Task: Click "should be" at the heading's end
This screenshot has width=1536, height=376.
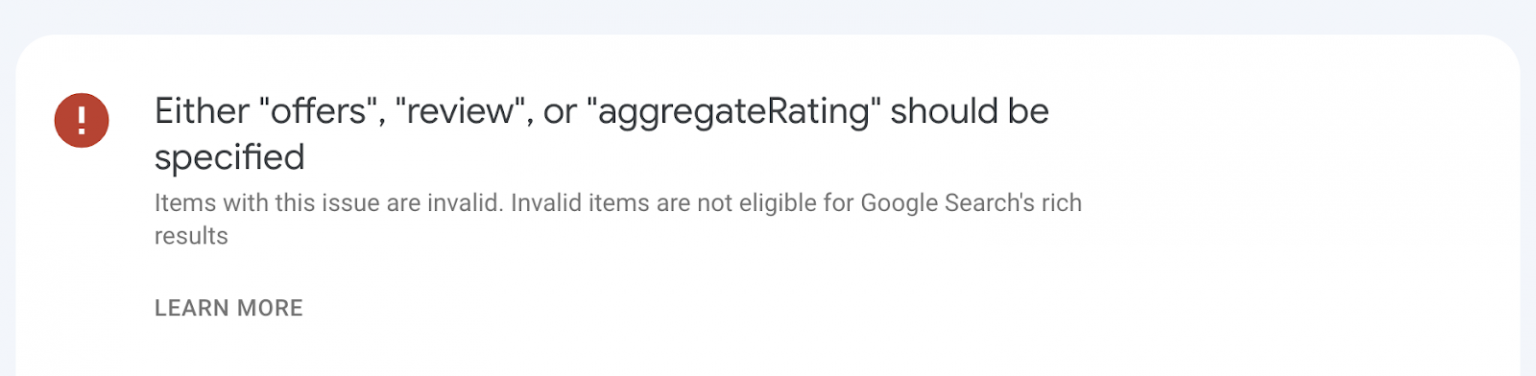Action: [968, 112]
